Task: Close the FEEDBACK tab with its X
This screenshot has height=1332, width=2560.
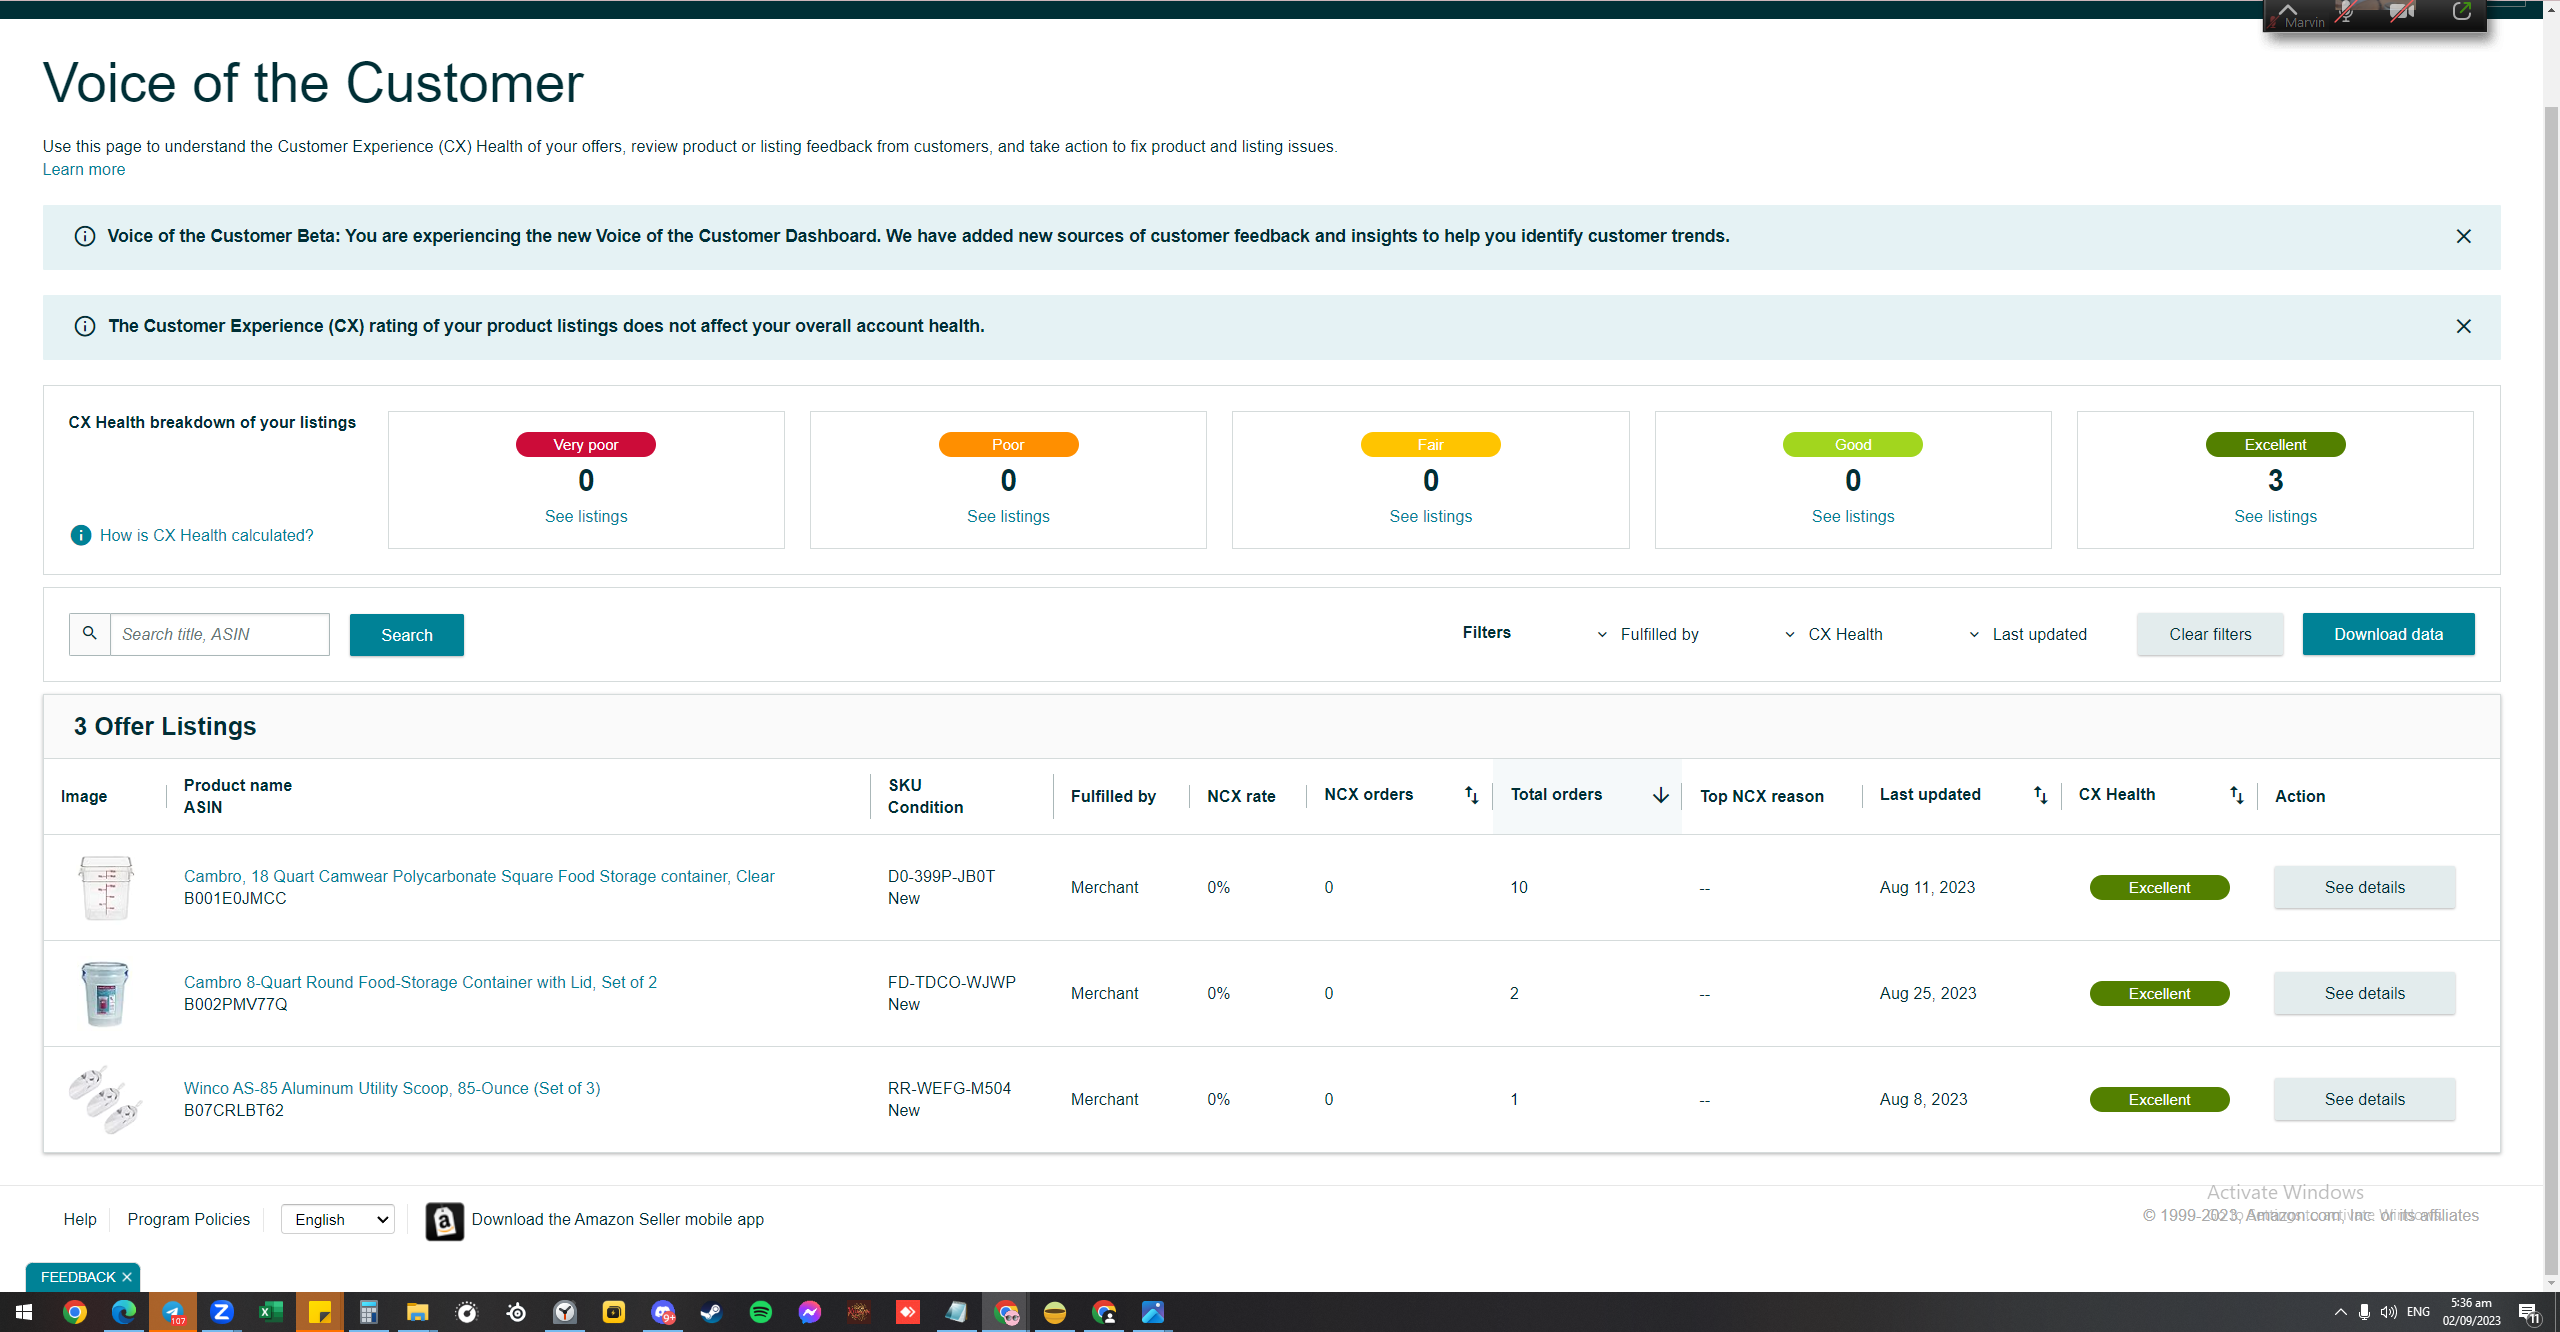Action: (x=127, y=1277)
